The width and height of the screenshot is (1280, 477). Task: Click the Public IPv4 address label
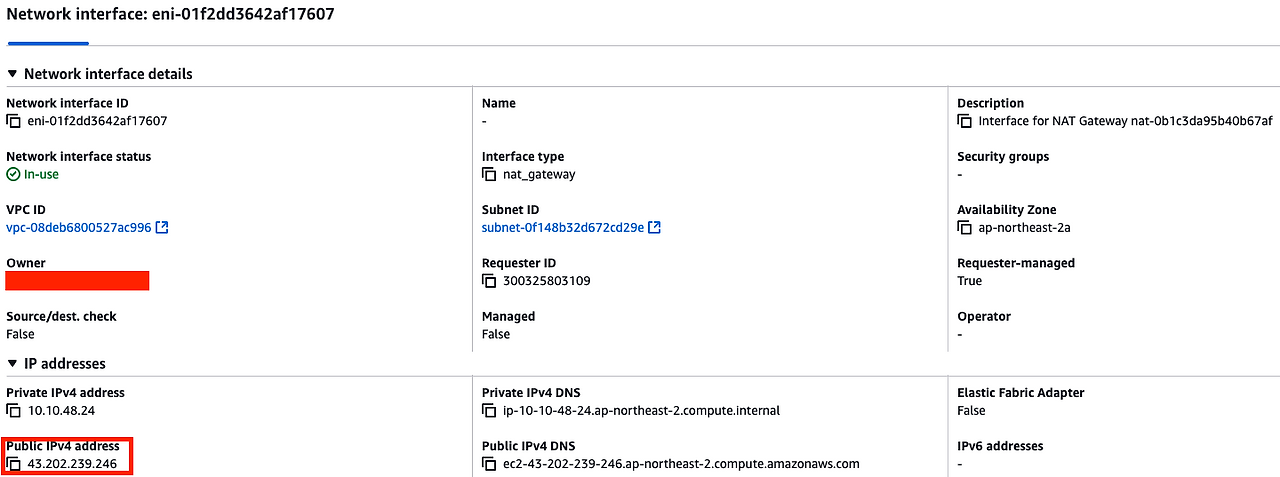pos(63,446)
